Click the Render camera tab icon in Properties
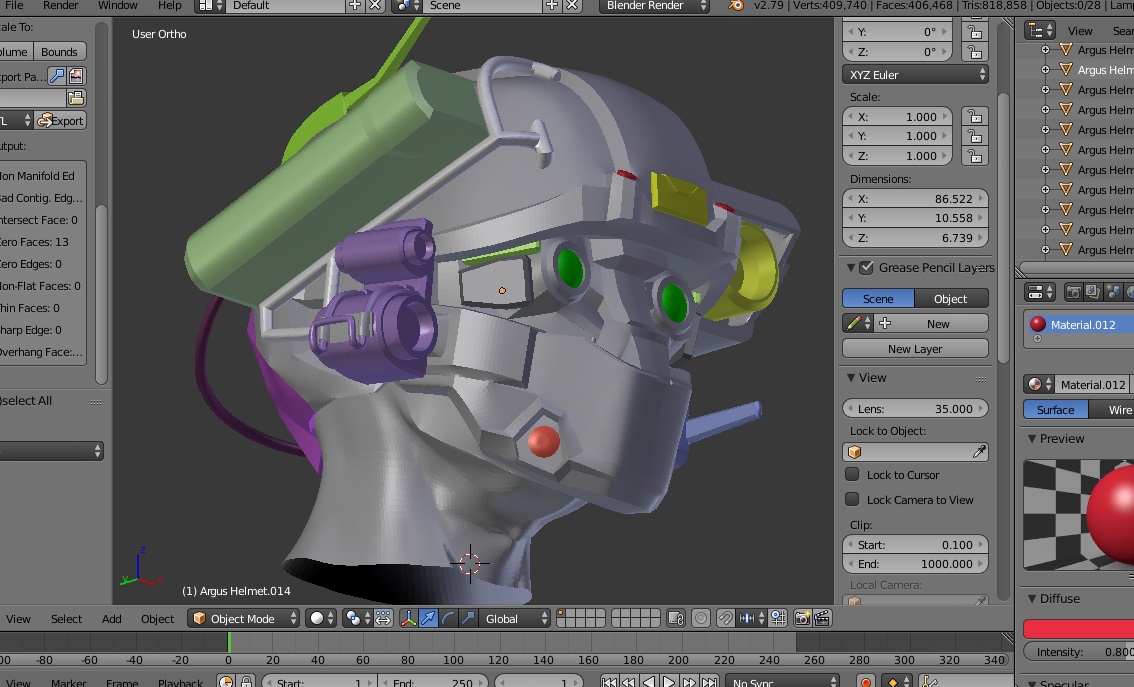Image resolution: width=1134 pixels, height=687 pixels. point(1073,292)
